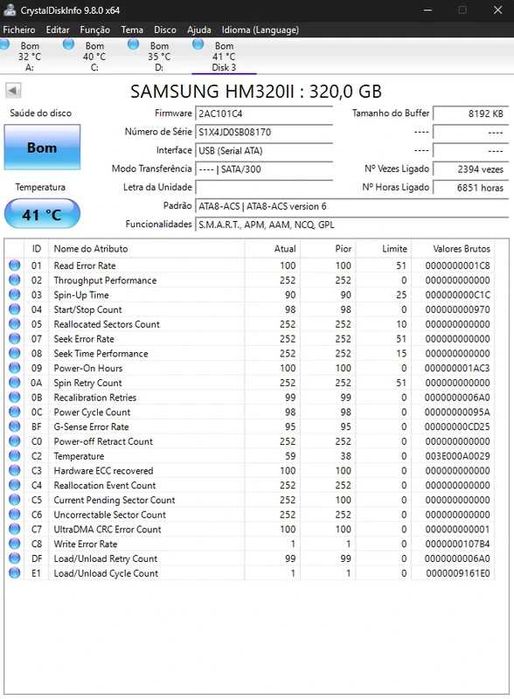Click raw value 003E000A0029 of Temperature
This screenshot has height=699, width=514.
[x=457, y=456]
